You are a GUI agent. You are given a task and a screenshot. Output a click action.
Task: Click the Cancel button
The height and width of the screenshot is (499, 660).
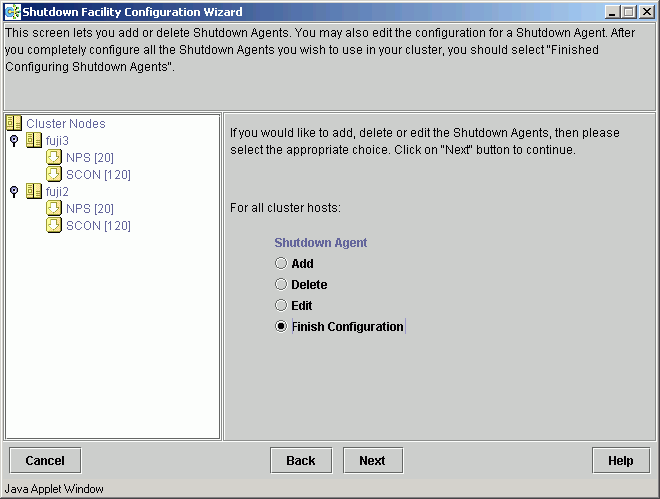pyautogui.click(x=45, y=461)
